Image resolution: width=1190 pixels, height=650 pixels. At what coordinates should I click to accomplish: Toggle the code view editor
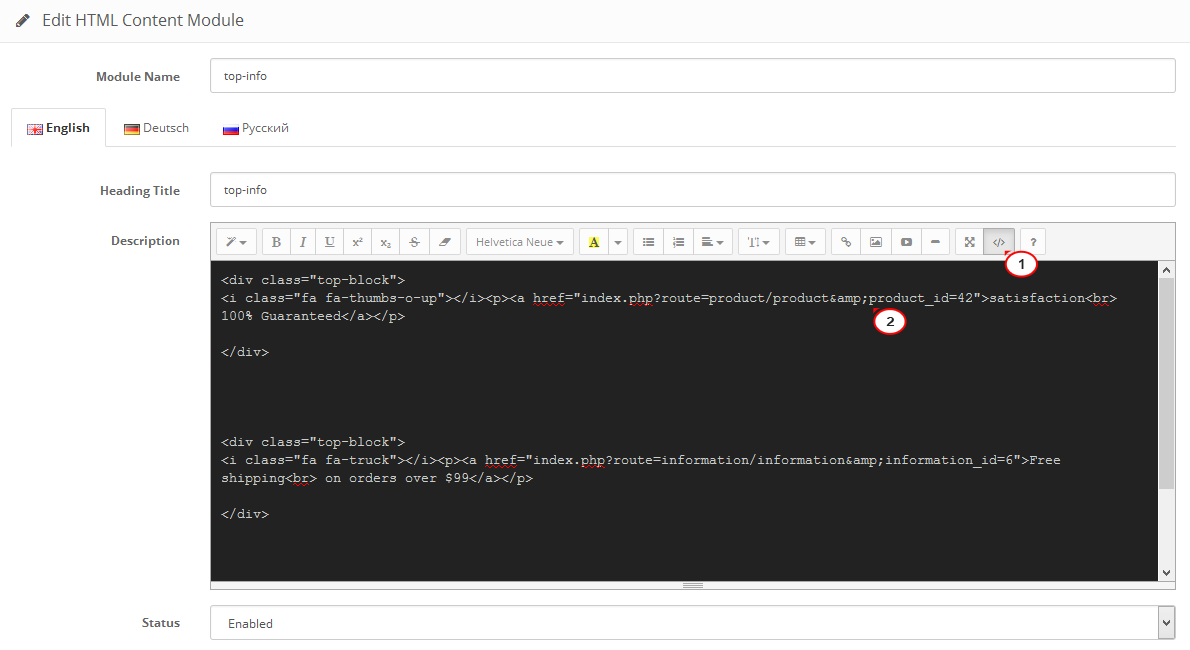tap(999, 241)
